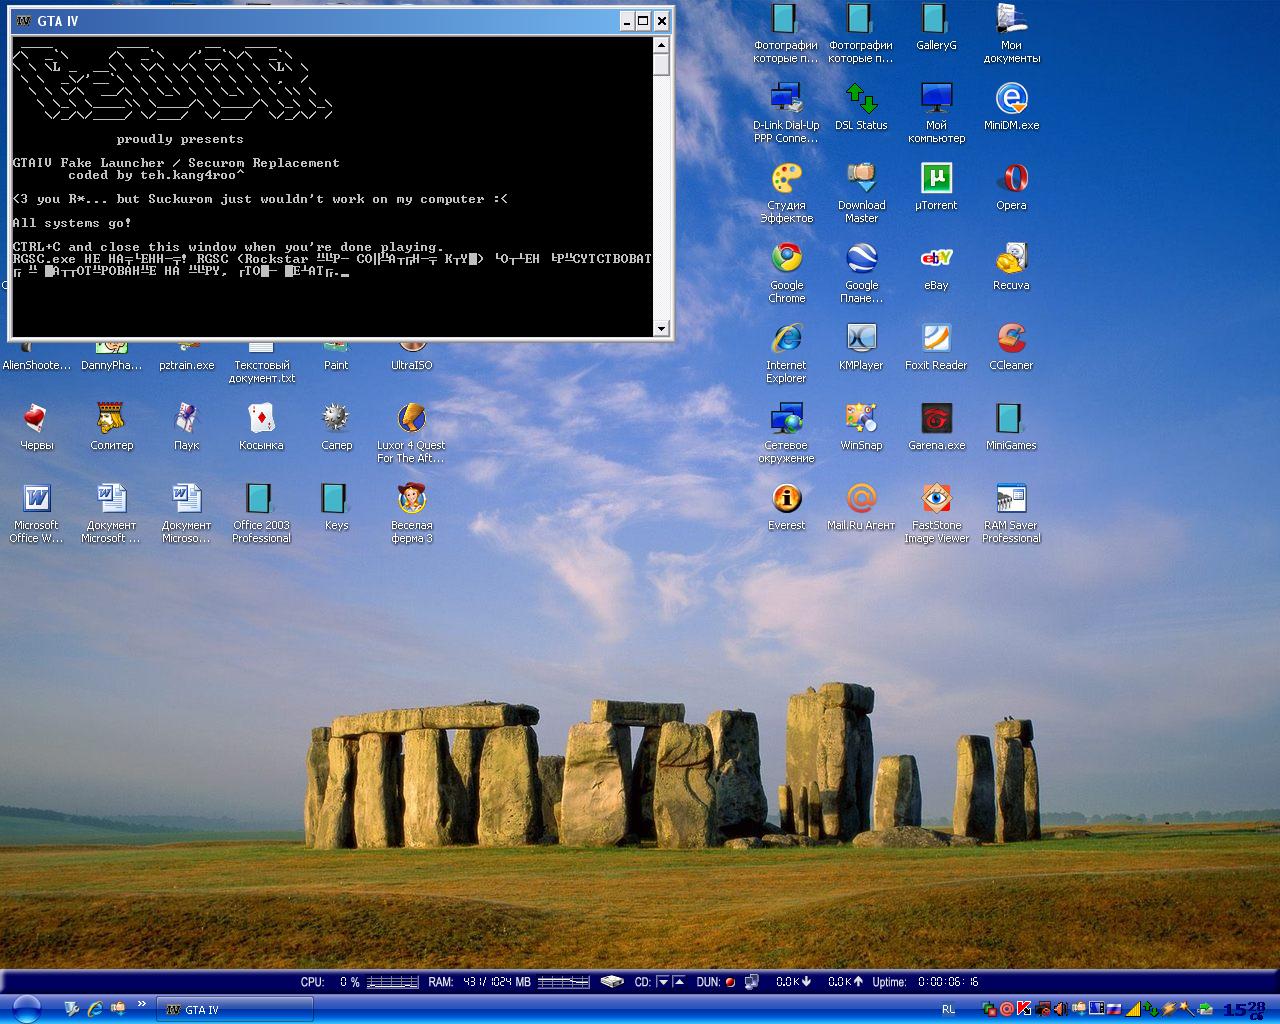Start Garena.exe from the desktop
The height and width of the screenshot is (1024, 1280).
click(936, 427)
